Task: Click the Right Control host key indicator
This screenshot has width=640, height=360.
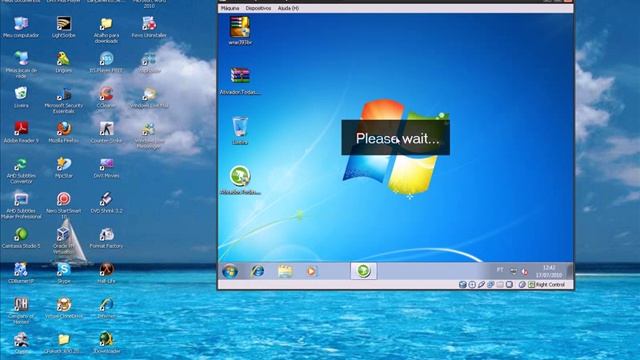Action: click(547, 284)
